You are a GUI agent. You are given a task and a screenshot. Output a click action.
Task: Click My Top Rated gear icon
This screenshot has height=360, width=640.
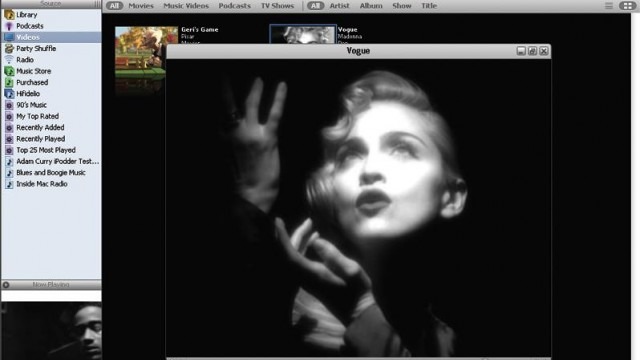click(9, 116)
